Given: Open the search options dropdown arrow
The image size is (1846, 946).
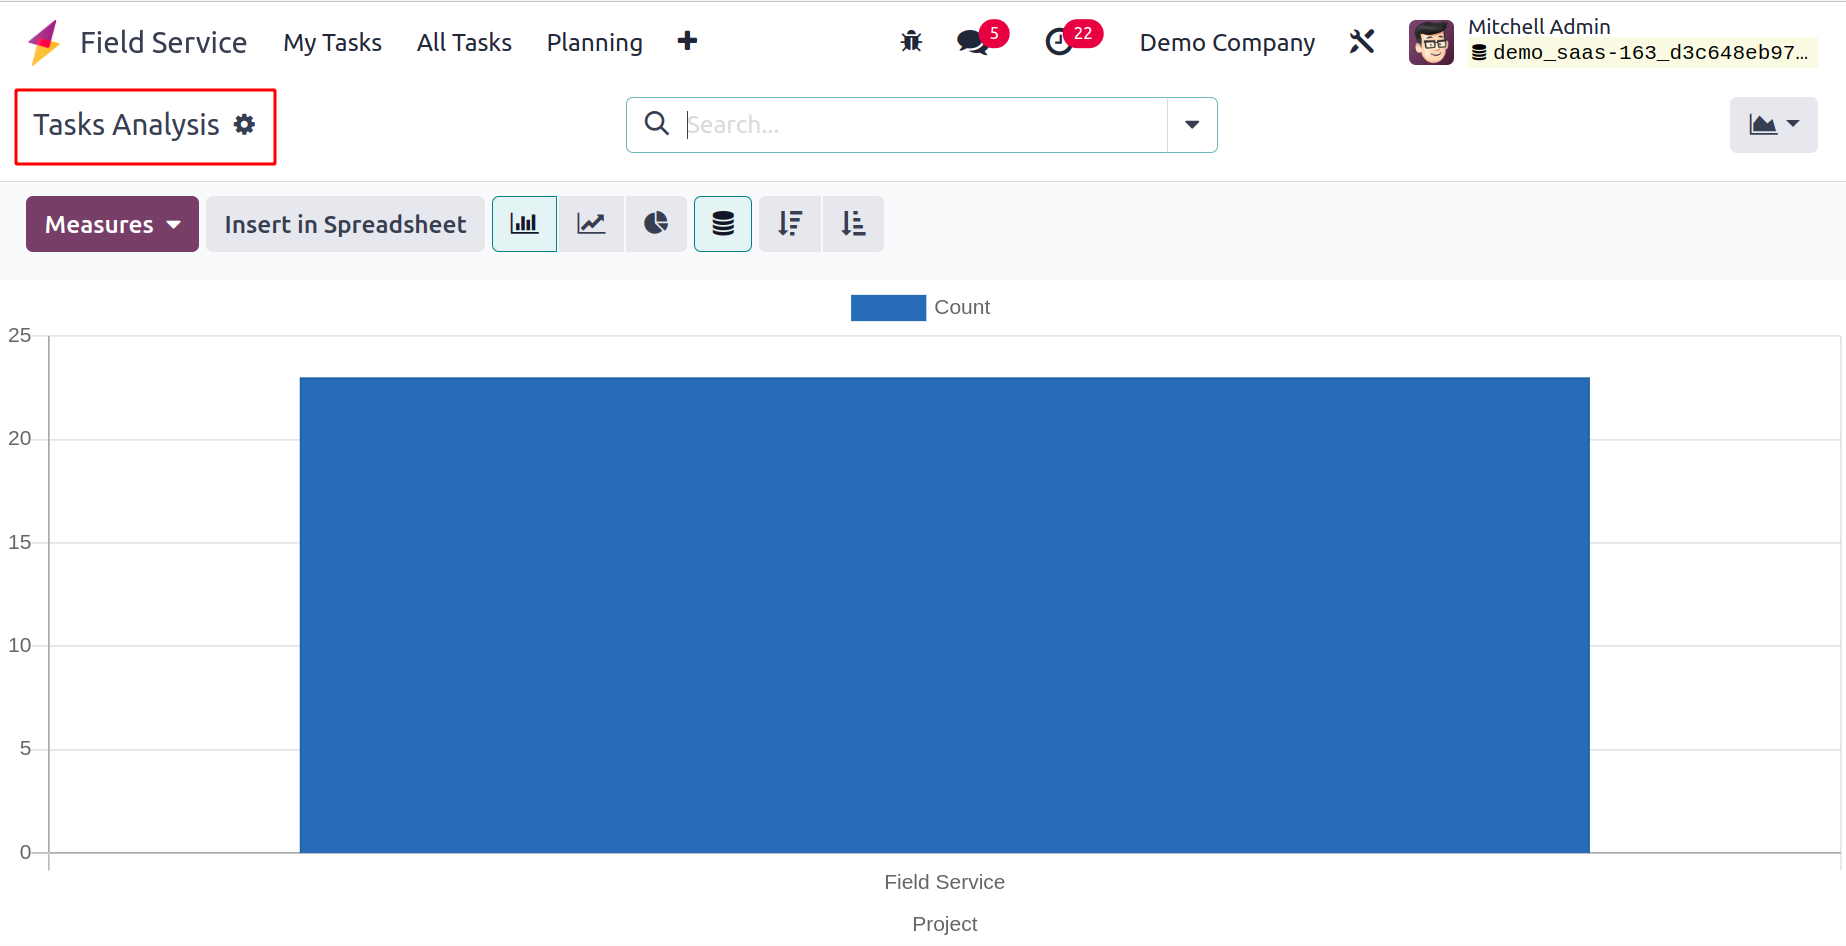Looking at the screenshot, I should coord(1192,125).
